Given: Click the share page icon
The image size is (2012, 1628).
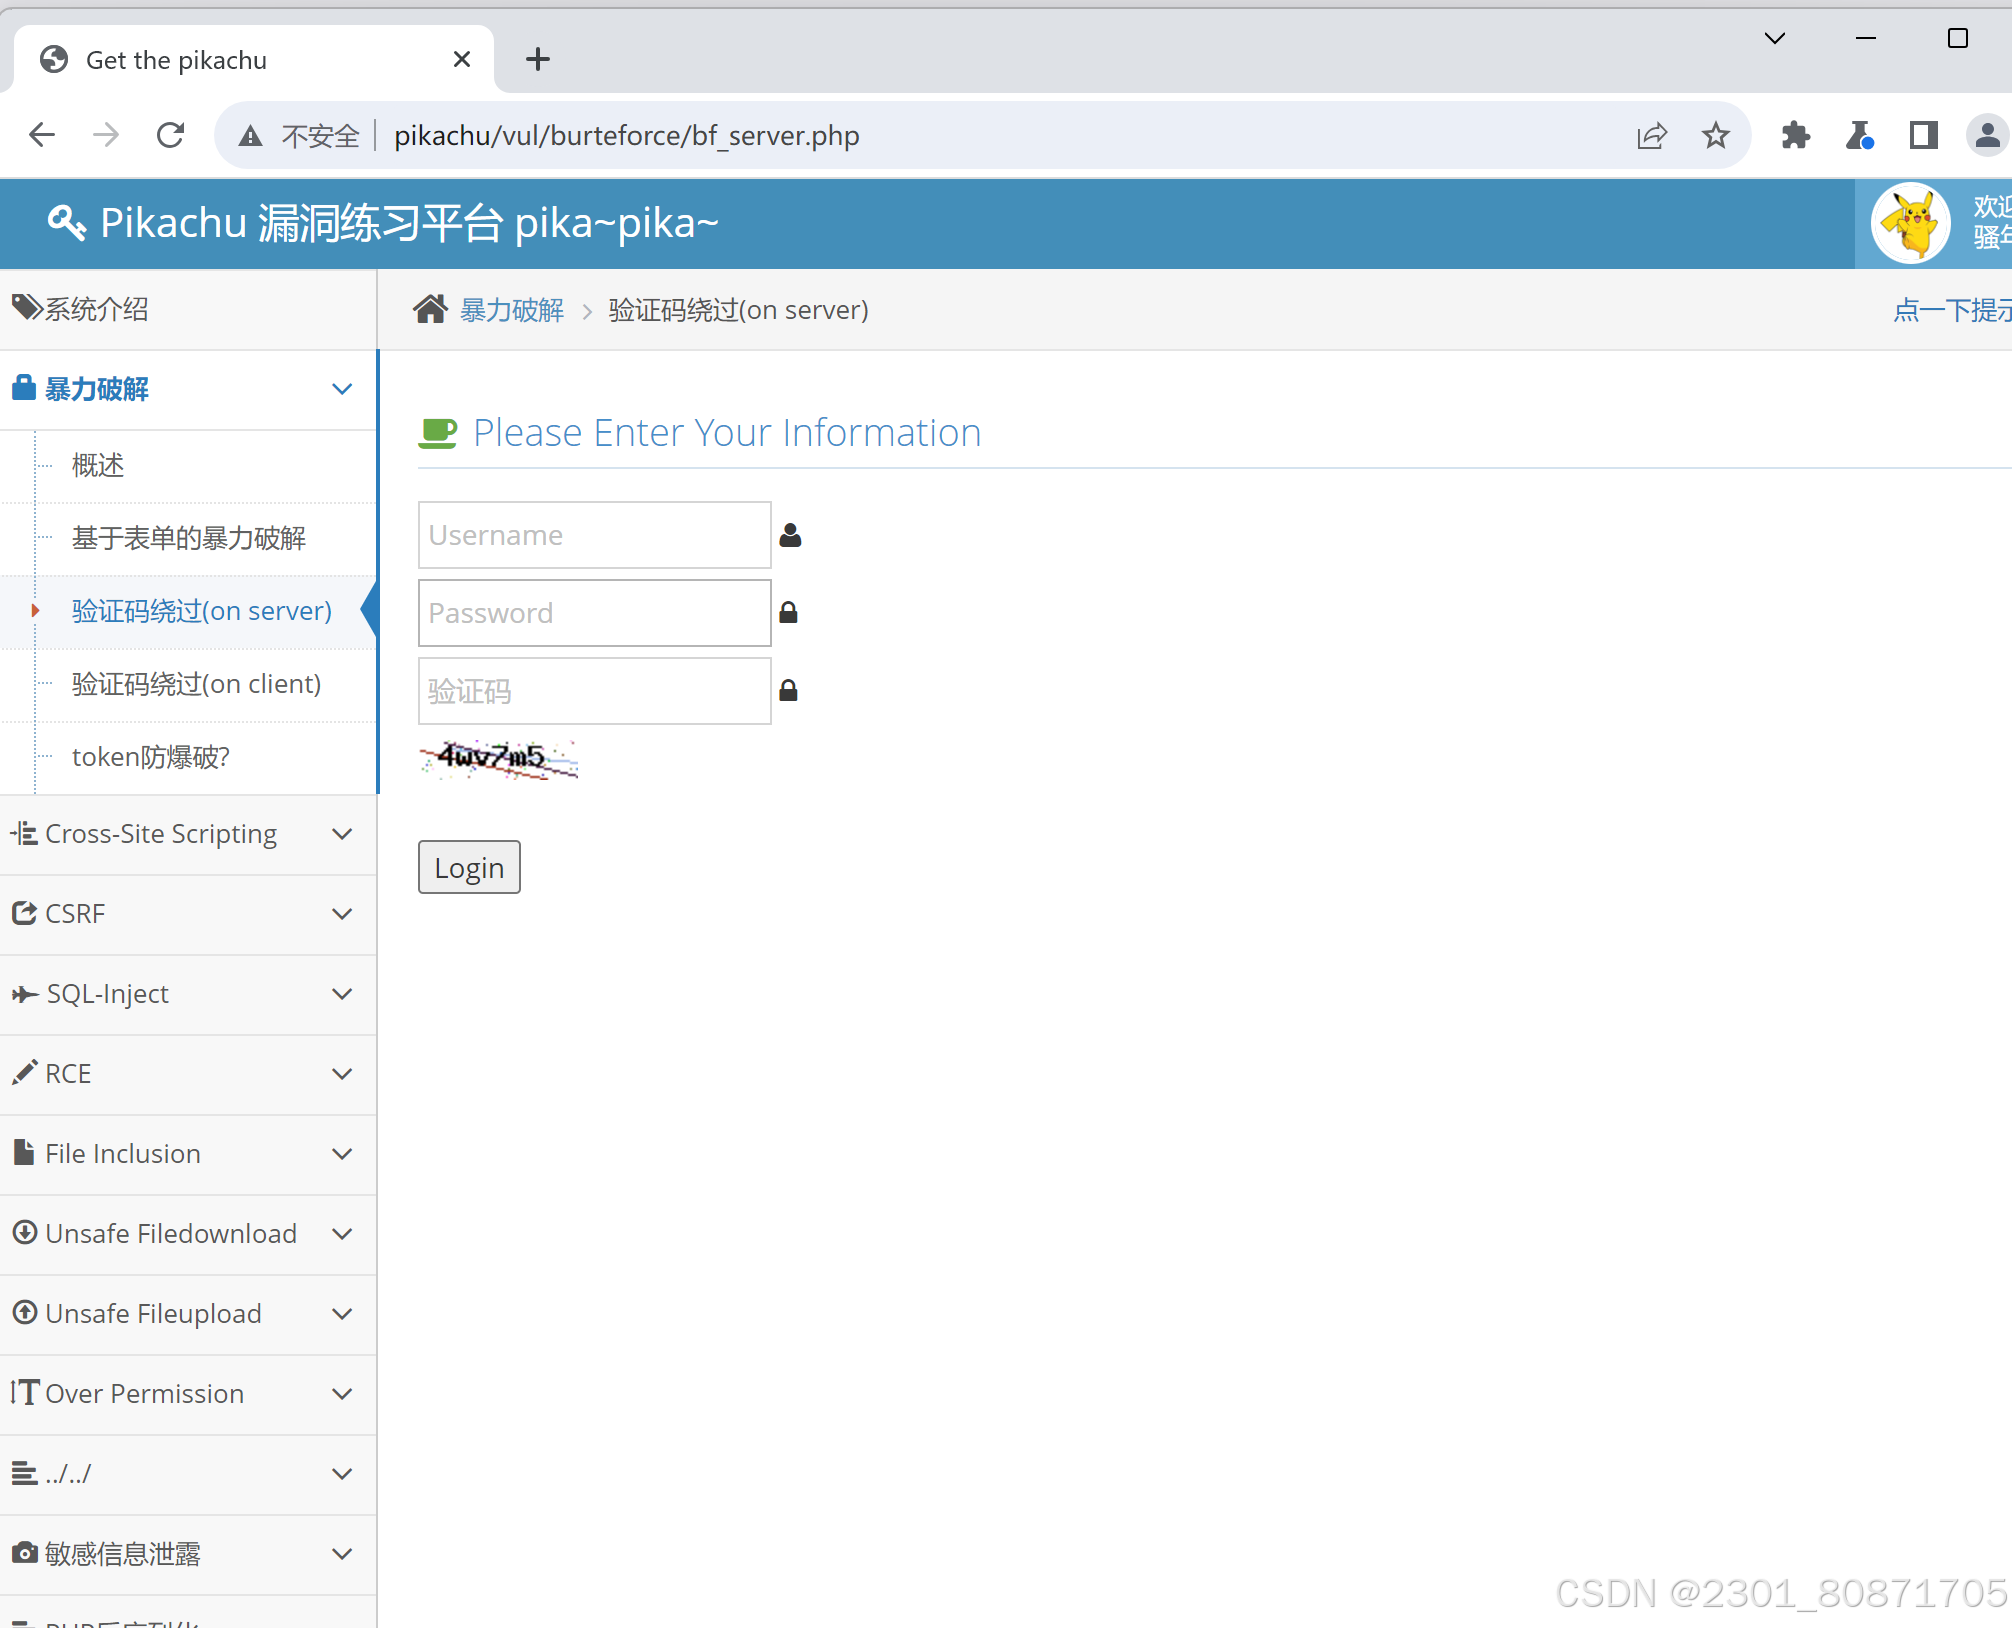Looking at the screenshot, I should pyautogui.click(x=1652, y=135).
